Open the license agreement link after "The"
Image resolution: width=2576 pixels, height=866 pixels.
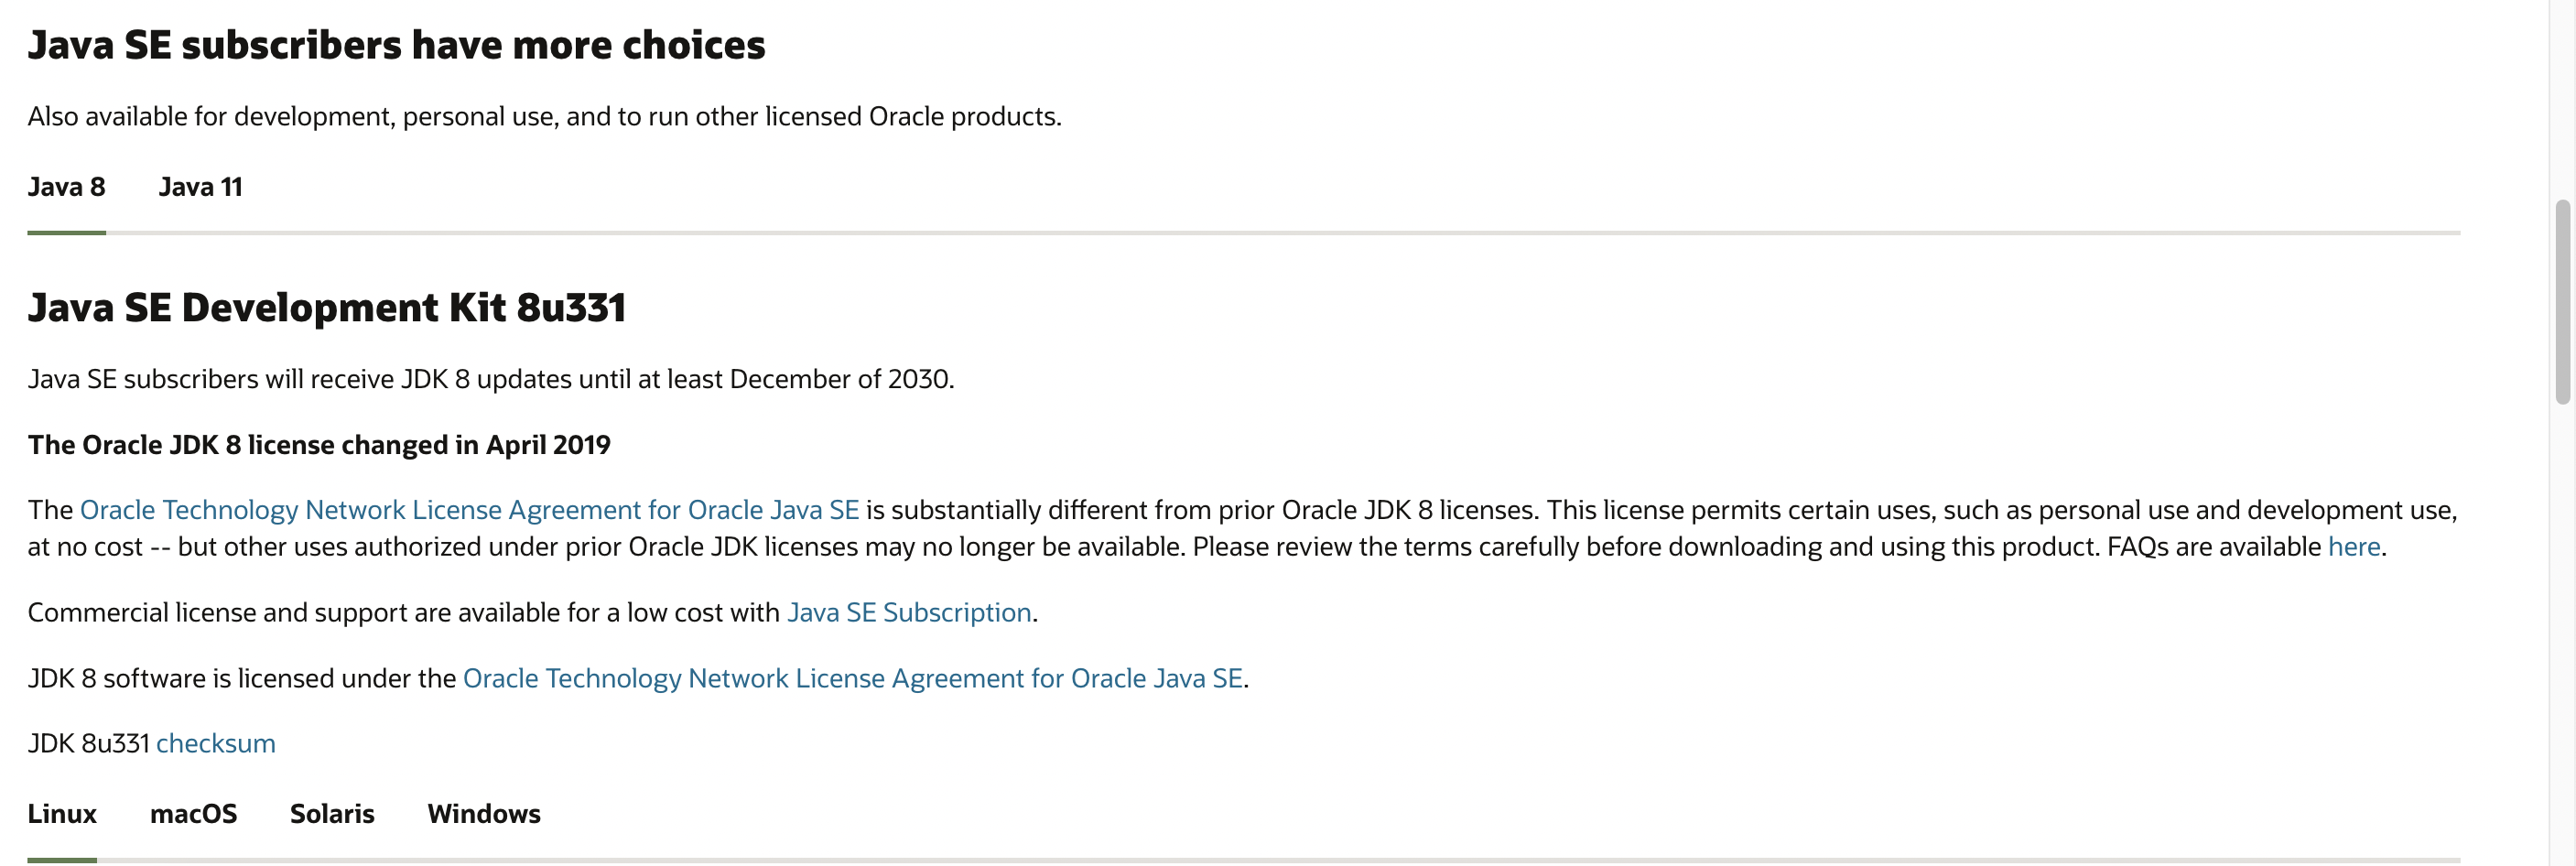pos(469,510)
